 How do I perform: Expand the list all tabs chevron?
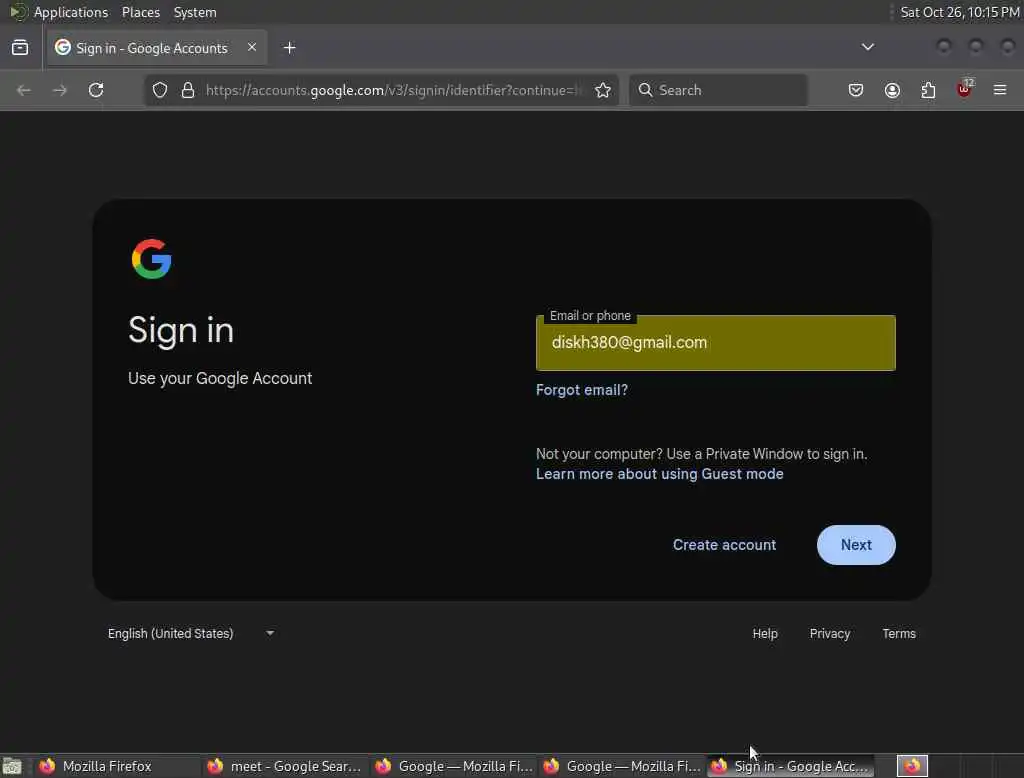[867, 47]
